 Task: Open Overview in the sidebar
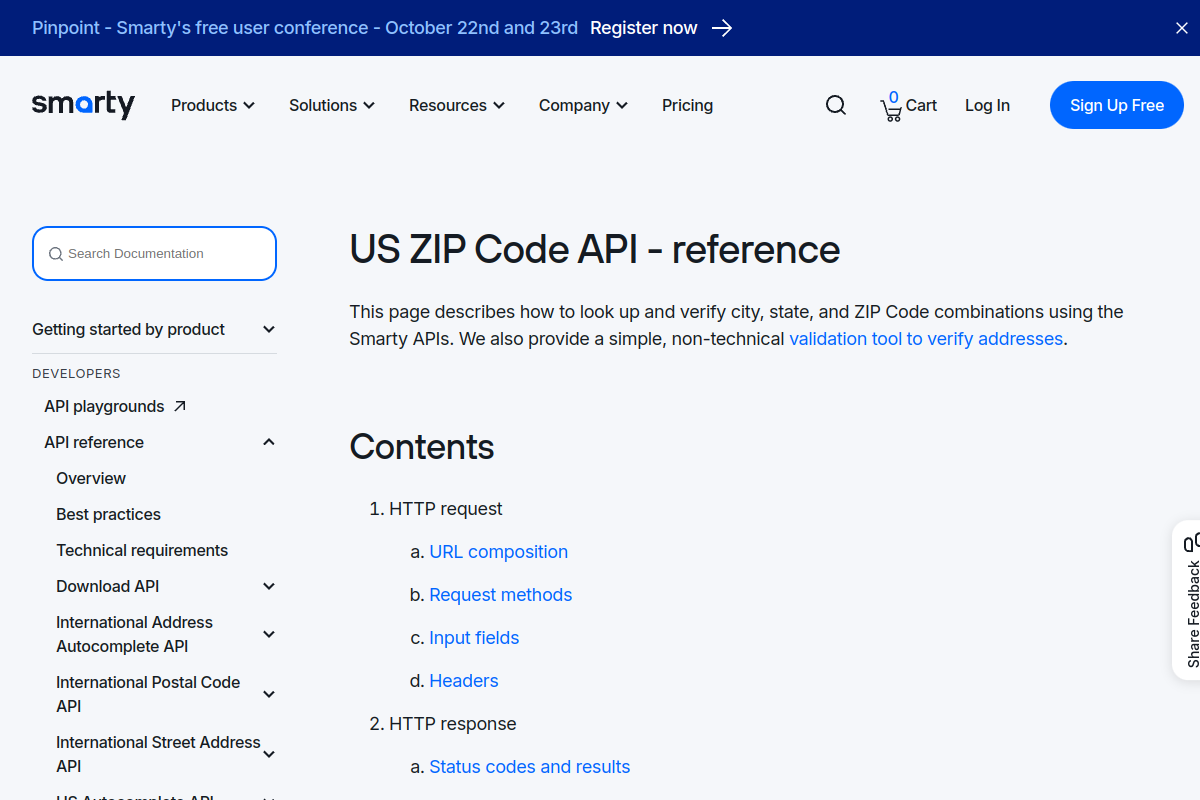pyautogui.click(x=91, y=478)
